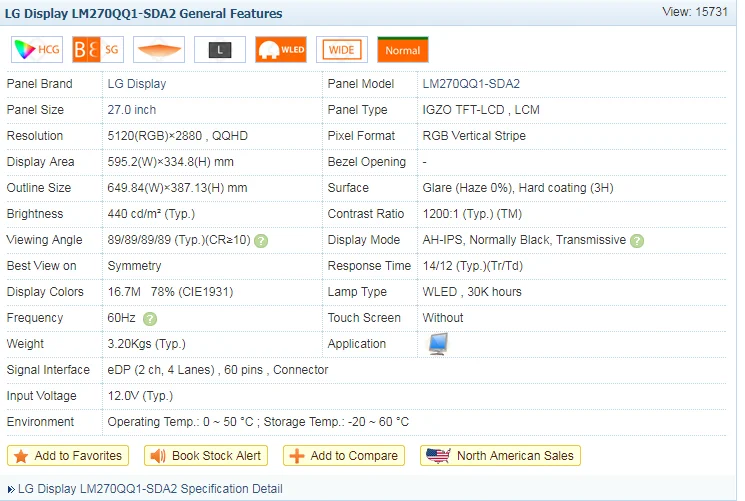This screenshot has height=501, width=745.
Task: Click the Display Colors row label
Action: point(45,292)
